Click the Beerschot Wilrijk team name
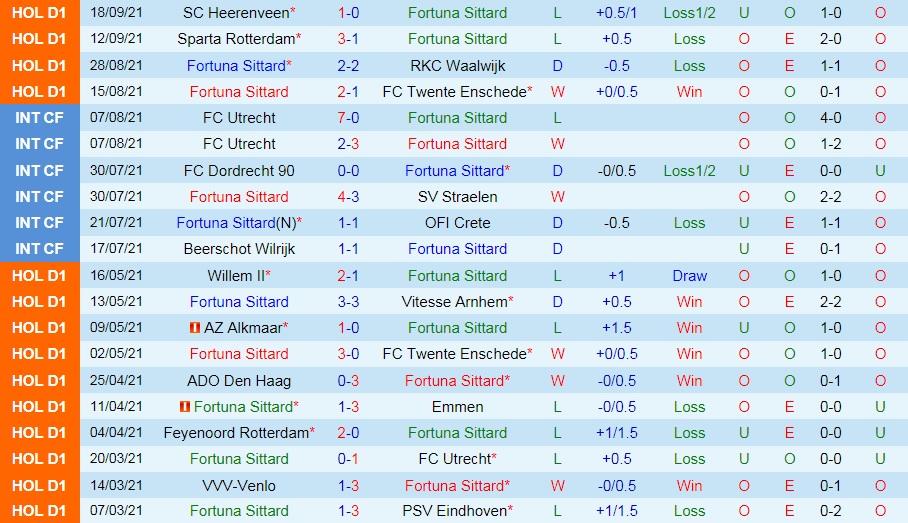The width and height of the screenshot is (908, 523). coord(239,249)
